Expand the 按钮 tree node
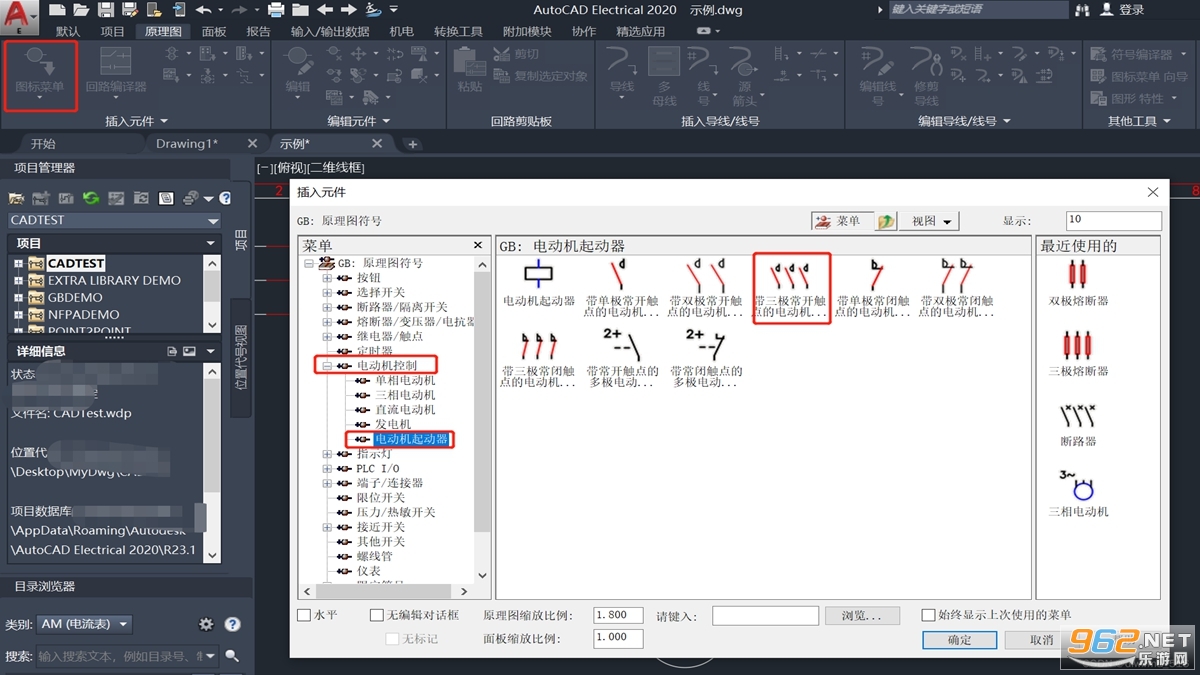The height and width of the screenshot is (675, 1200). (327, 278)
